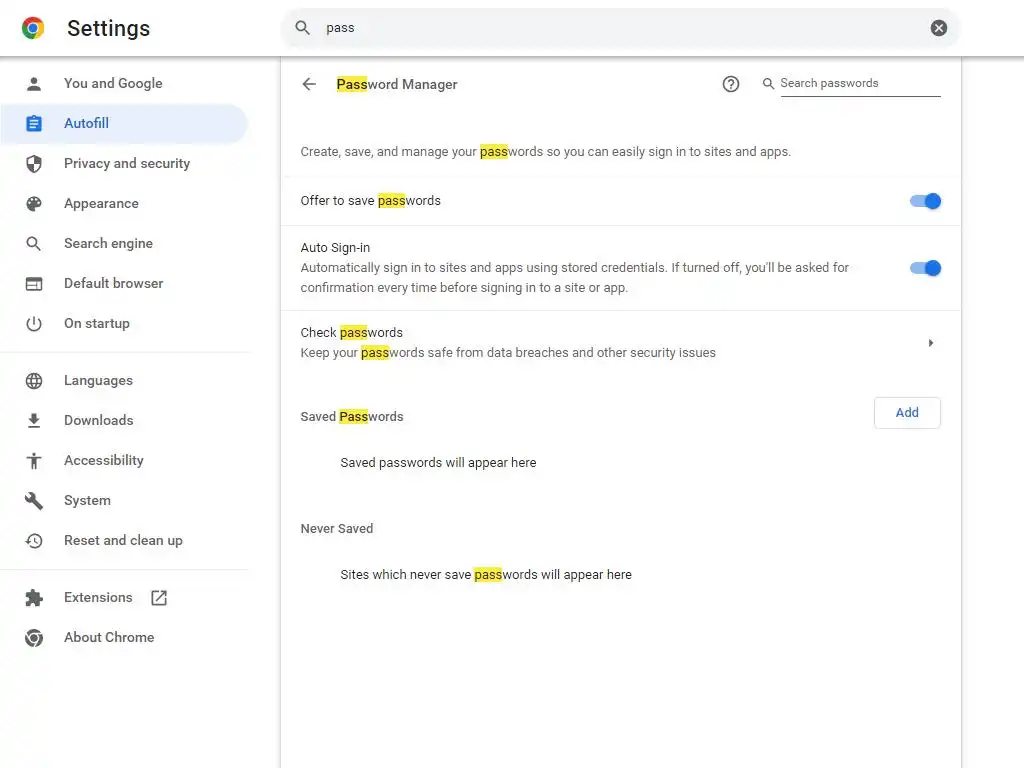The width and height of the screenshot is (1024, 768).
Task: Select the Autofill sidebar item
Action: coord(124,123)
